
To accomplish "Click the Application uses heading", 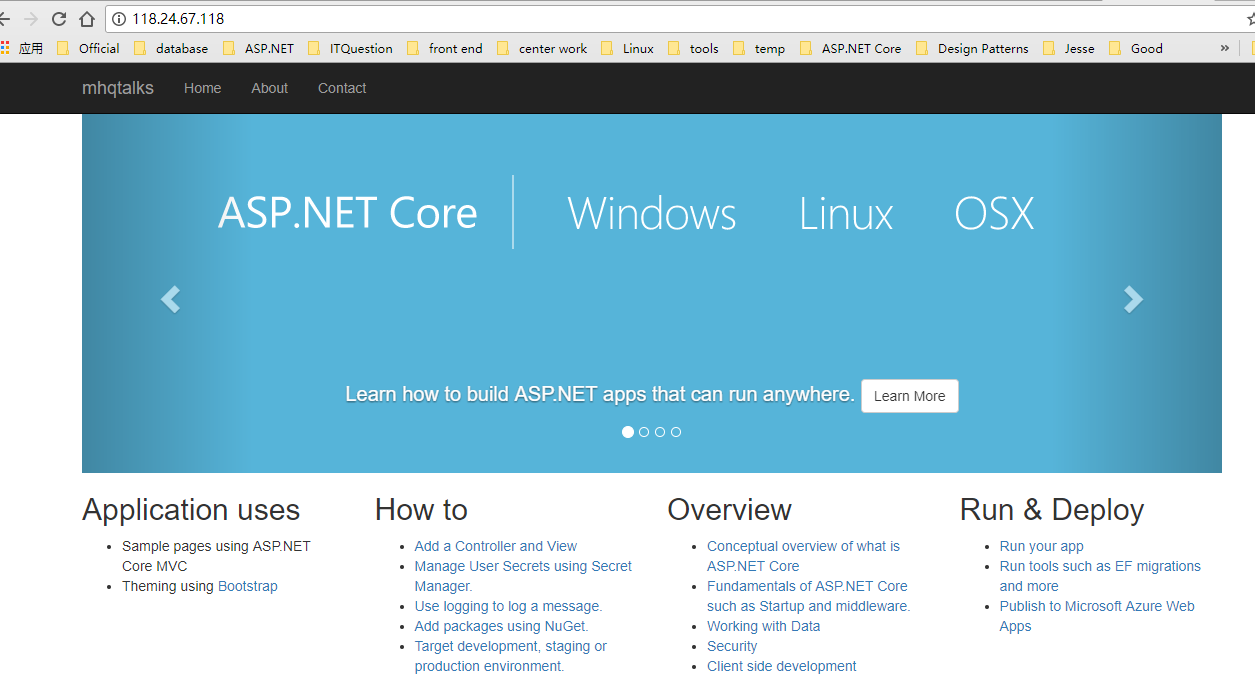I will click(x=191, y=510).
